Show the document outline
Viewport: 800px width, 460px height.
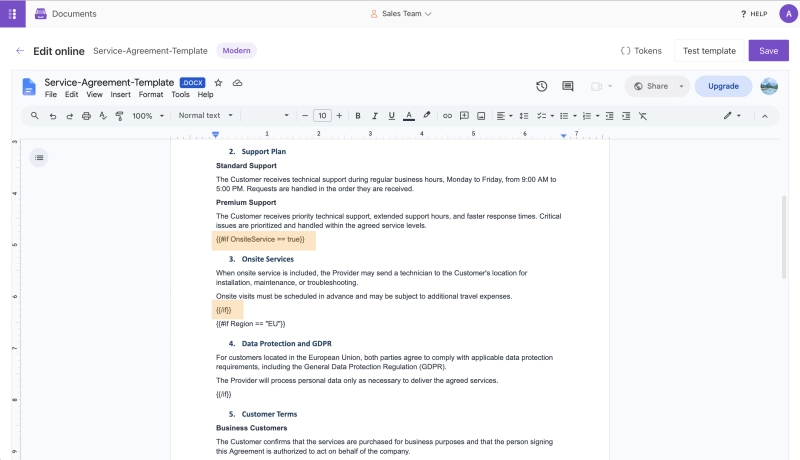pyautogui.click(x=39, y=158)
